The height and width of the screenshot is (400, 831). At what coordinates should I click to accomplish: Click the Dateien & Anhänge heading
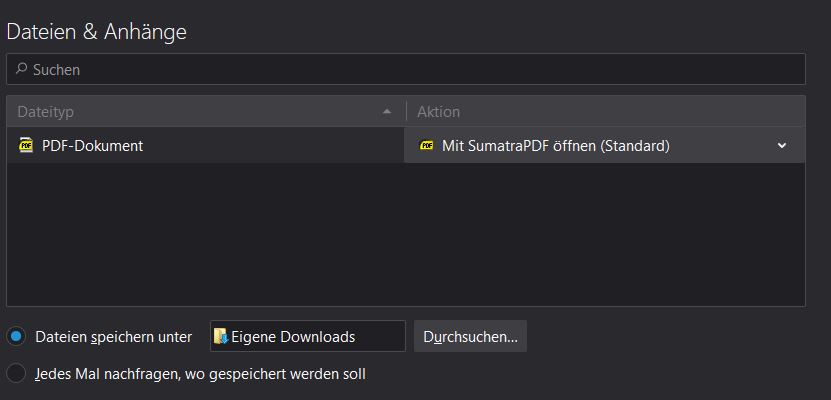(x=96, y=32)
